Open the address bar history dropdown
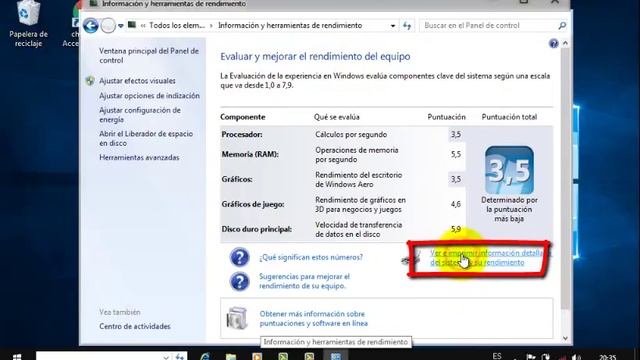The width and height of the screenshot is (640, 360). [x=393, y=26]
